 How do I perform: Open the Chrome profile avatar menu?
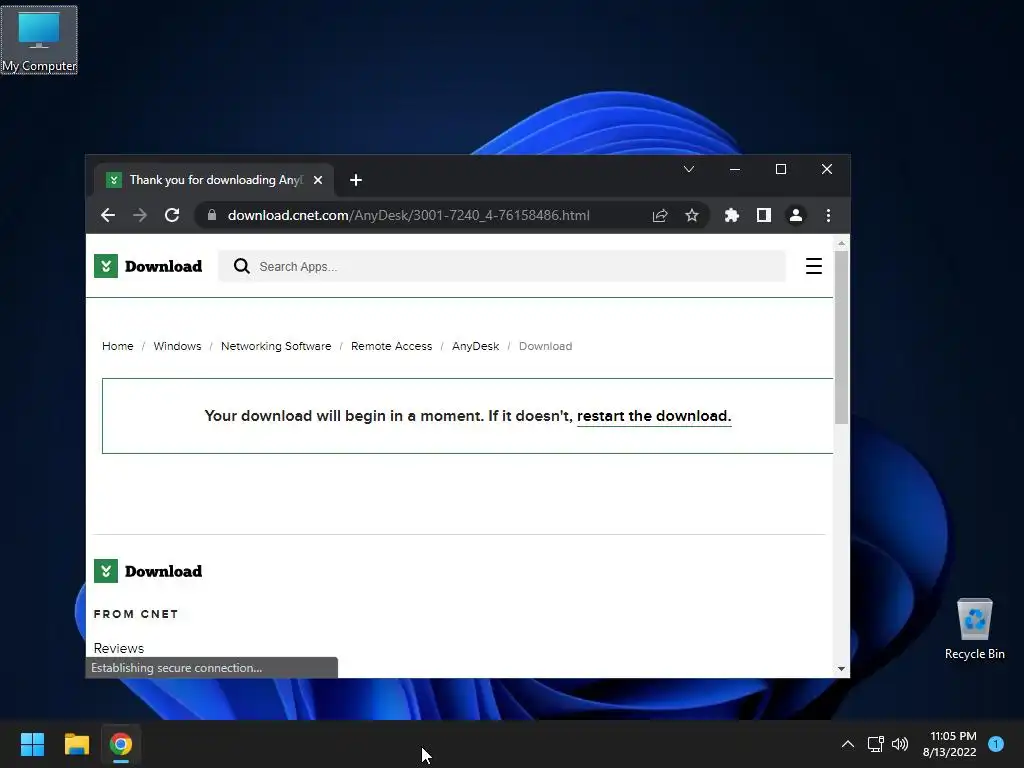tap(795, 216)
